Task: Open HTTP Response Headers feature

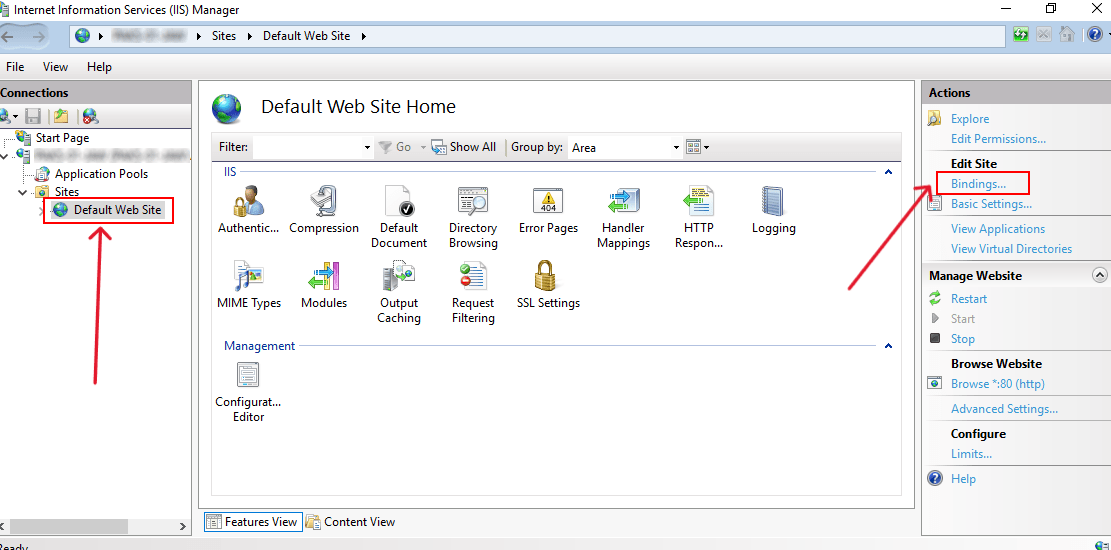Action: pos(699,217)
